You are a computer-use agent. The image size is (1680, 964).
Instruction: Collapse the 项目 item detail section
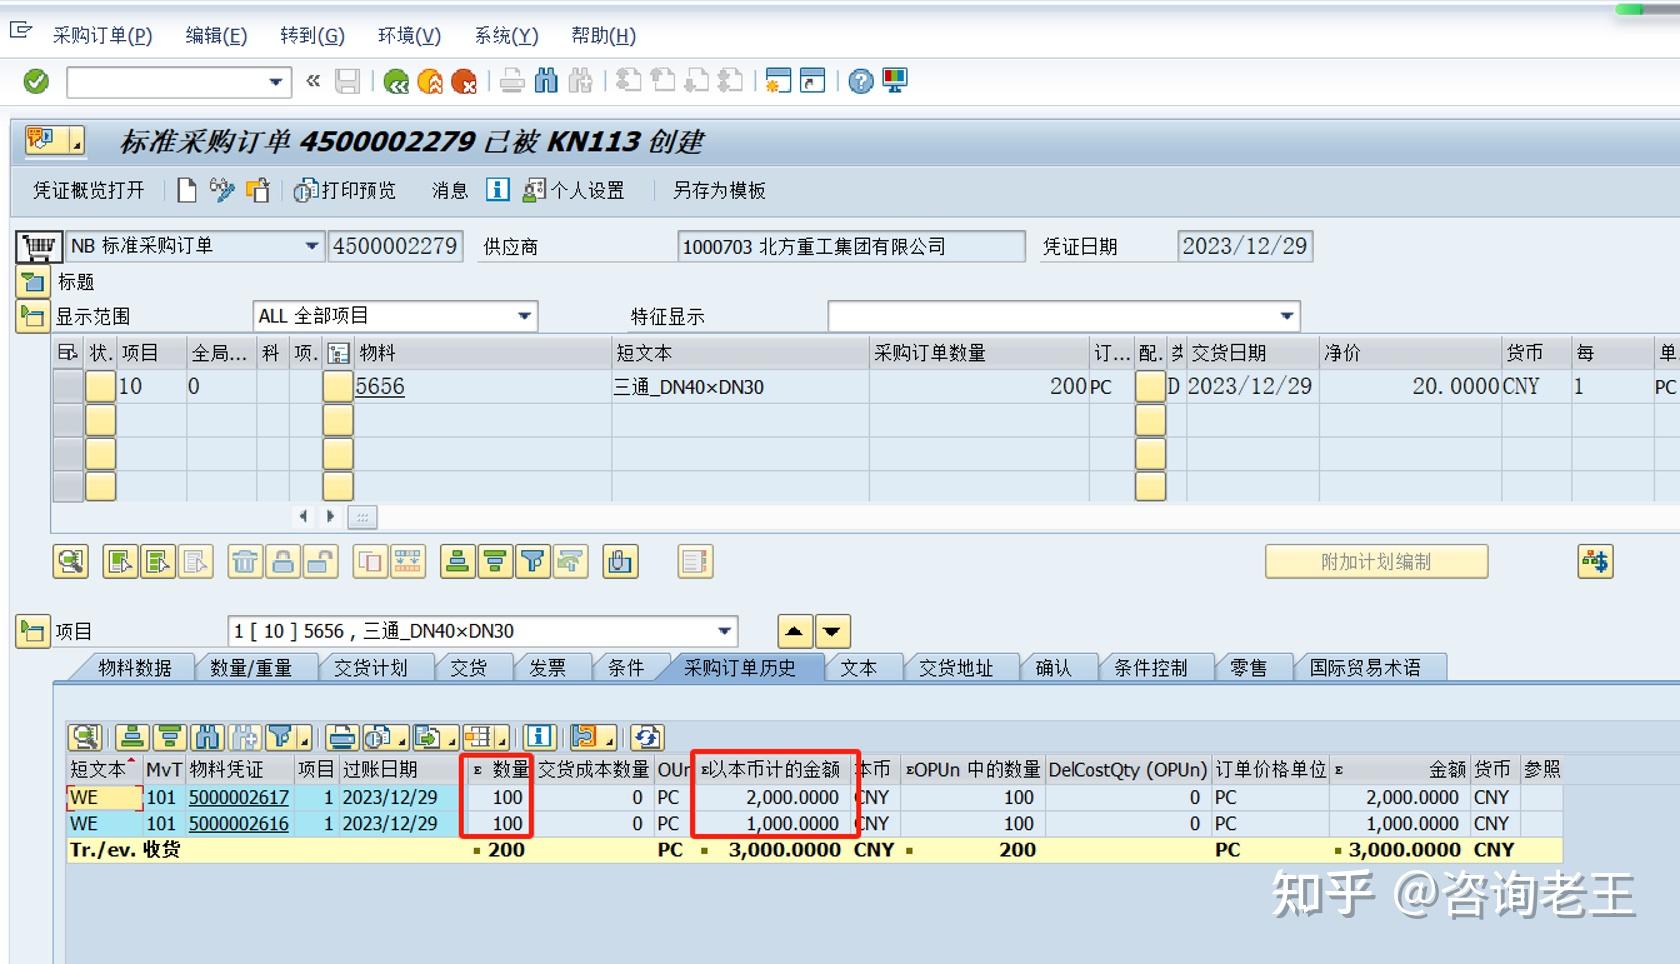tap(31, 630)
